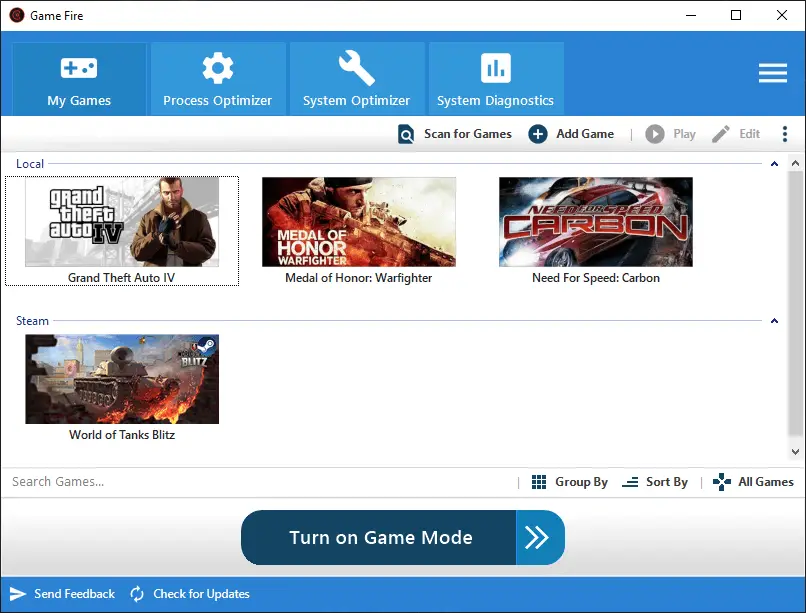Open the three-dot more options menu
Screen dimensions: 806x613
784,134
